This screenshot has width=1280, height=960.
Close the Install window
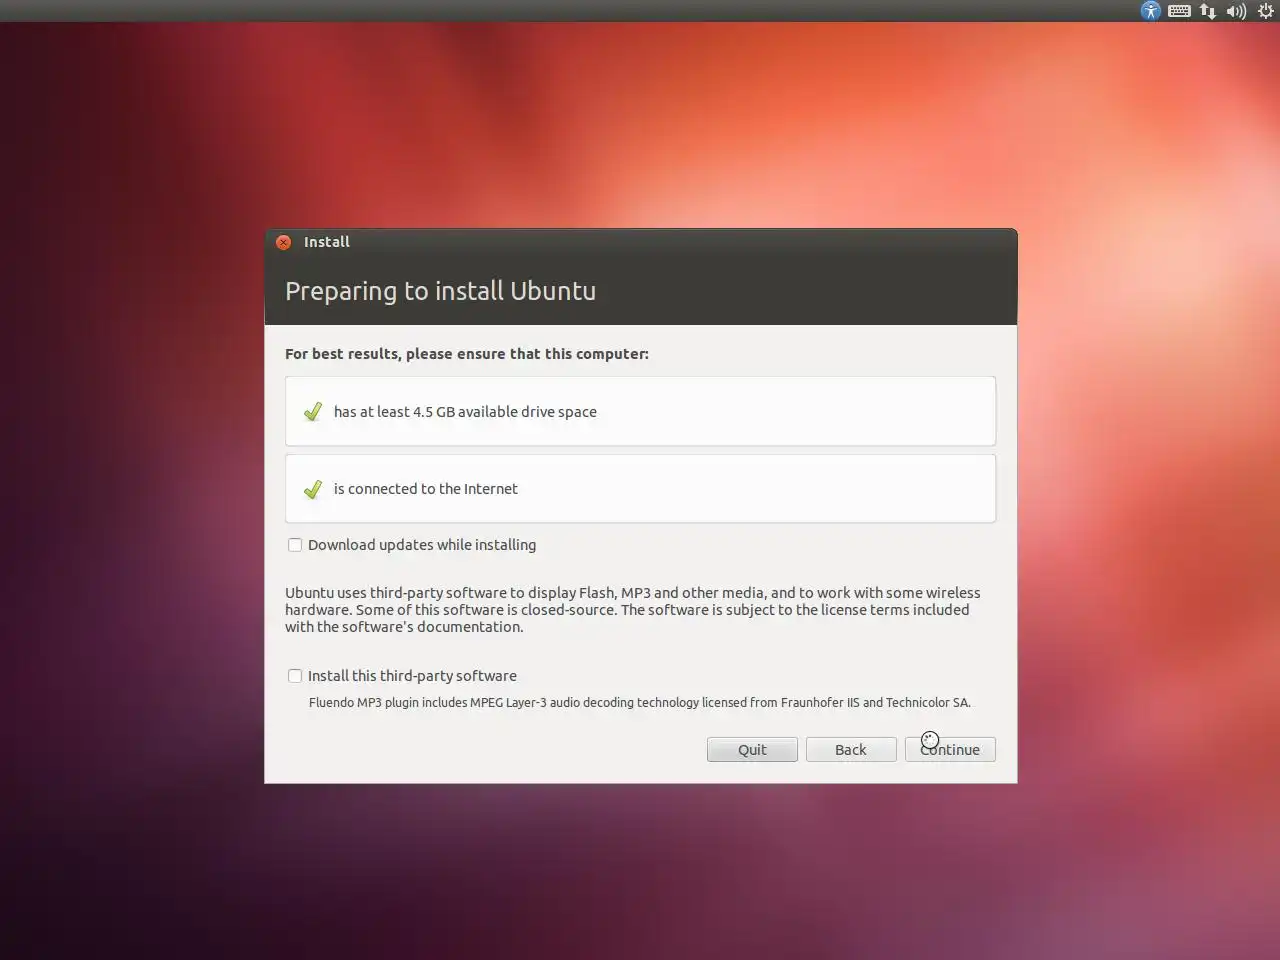coord(283,242)
